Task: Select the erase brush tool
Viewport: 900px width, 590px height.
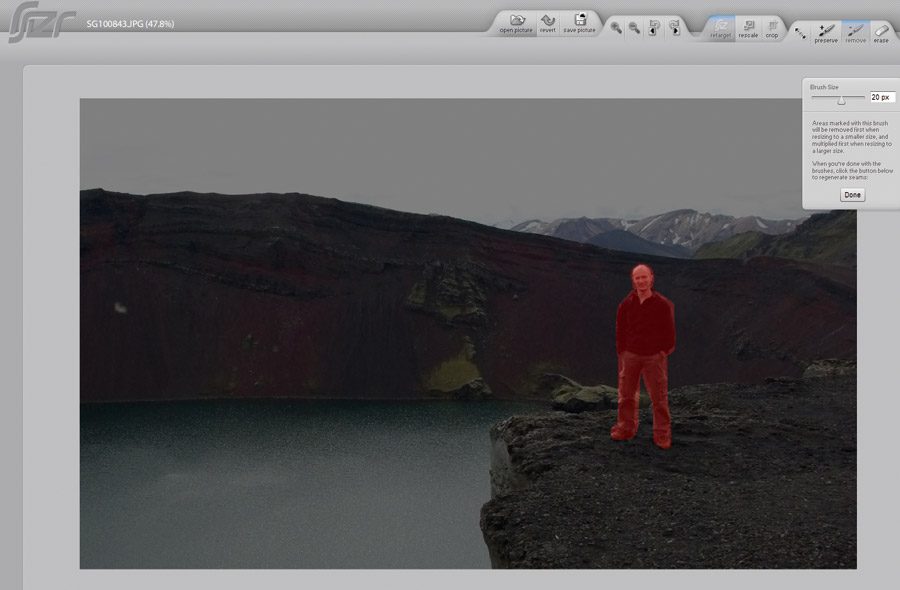Action: (881, 34)
